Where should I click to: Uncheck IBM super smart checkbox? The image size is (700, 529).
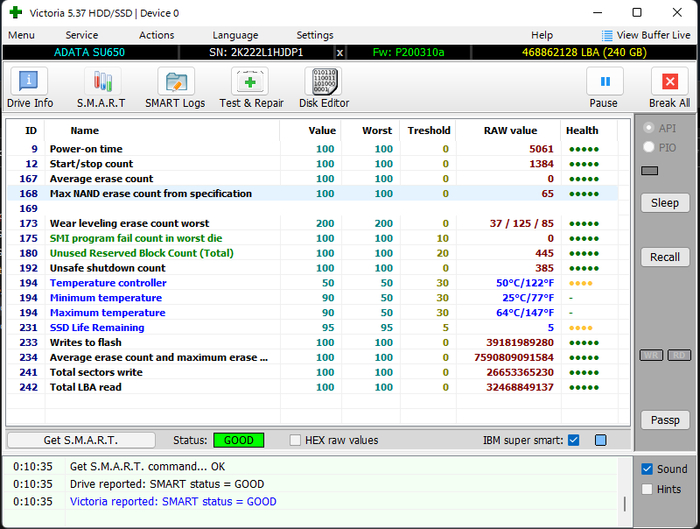point(574,440)
